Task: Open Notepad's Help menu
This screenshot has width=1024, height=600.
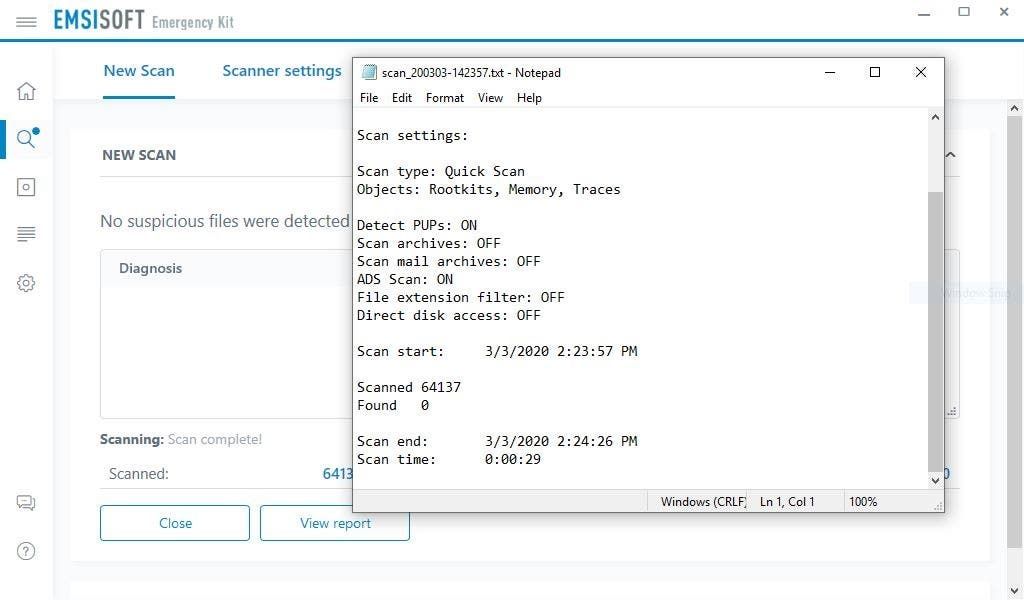Action: point(529,98)
